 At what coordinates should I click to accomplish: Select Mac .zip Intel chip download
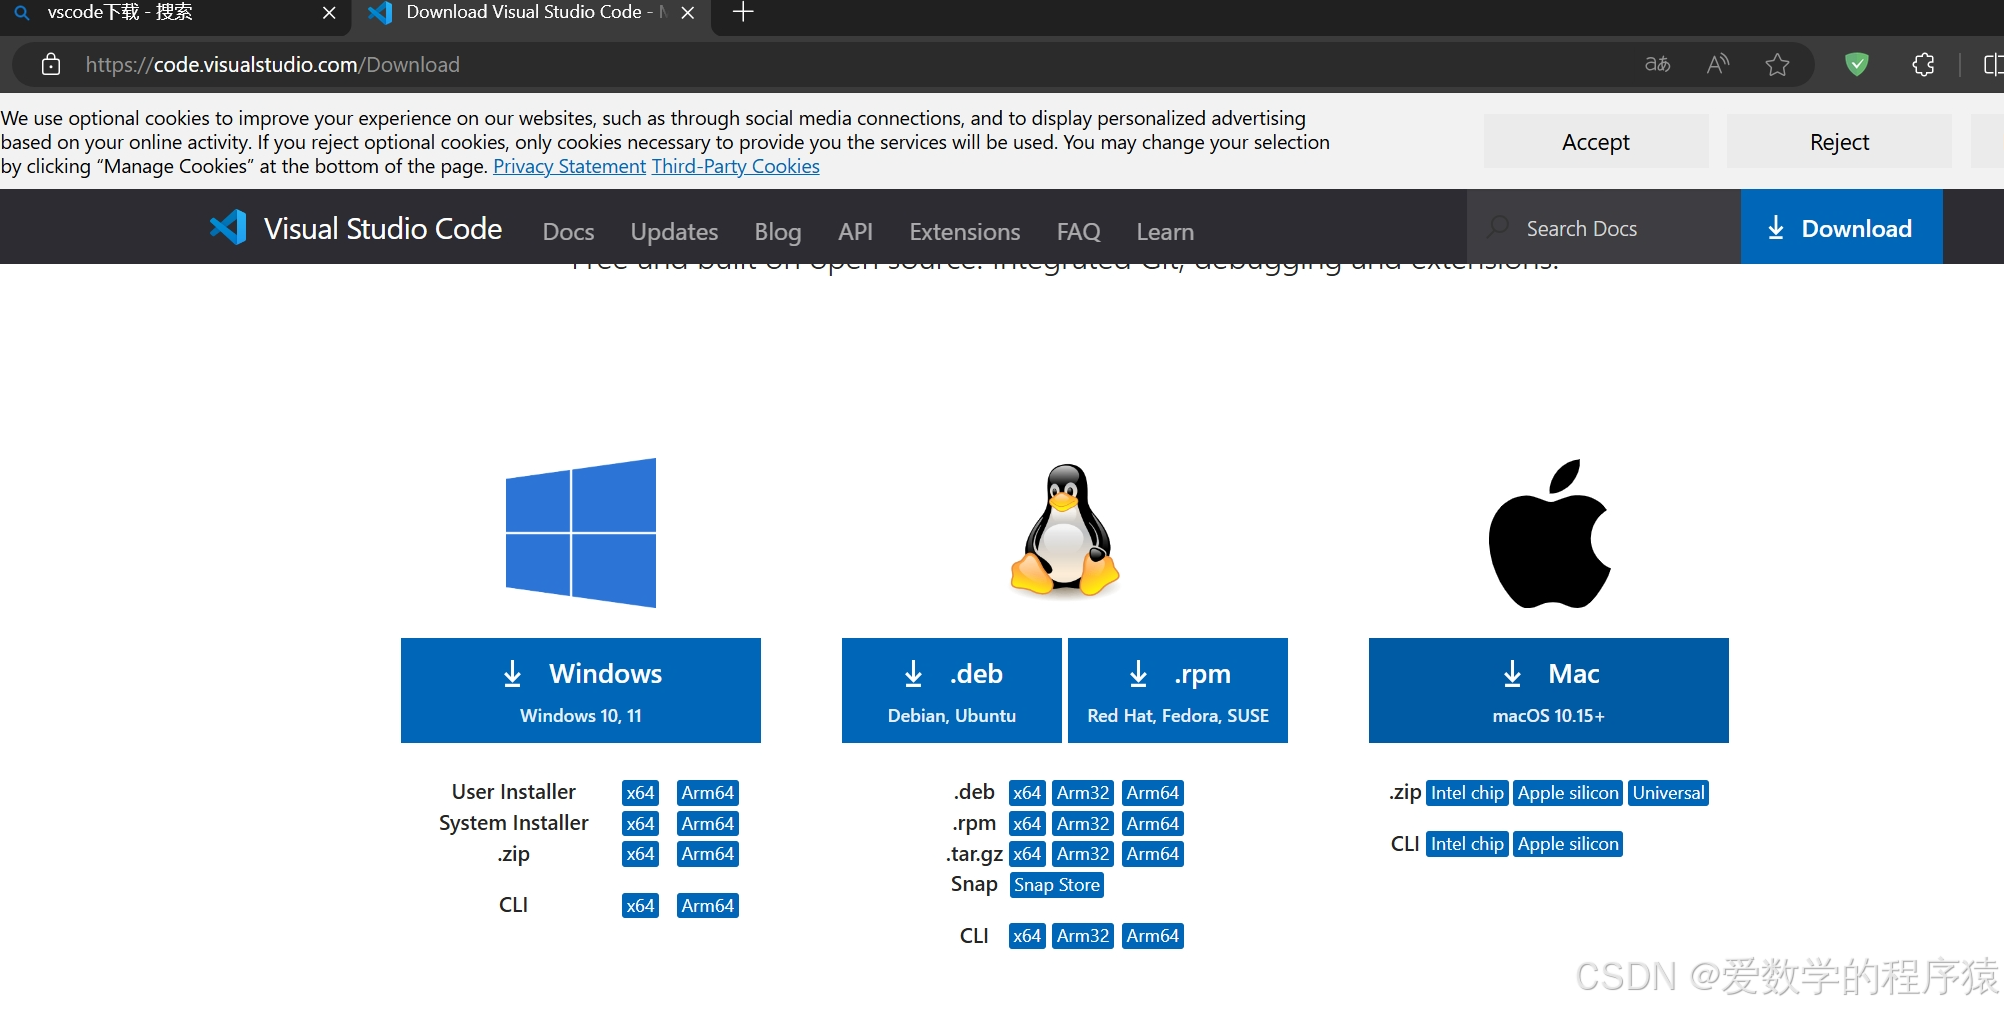click(1467, 793)
